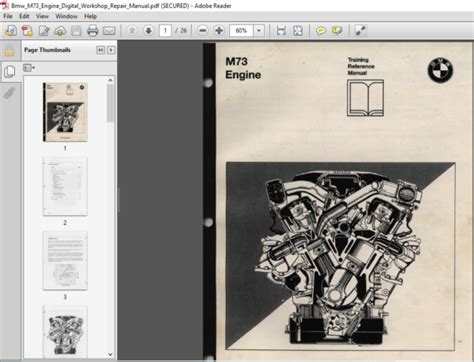474x362 pixels.
Task: Click the Create PDF online icon
Action: (11, 31)
